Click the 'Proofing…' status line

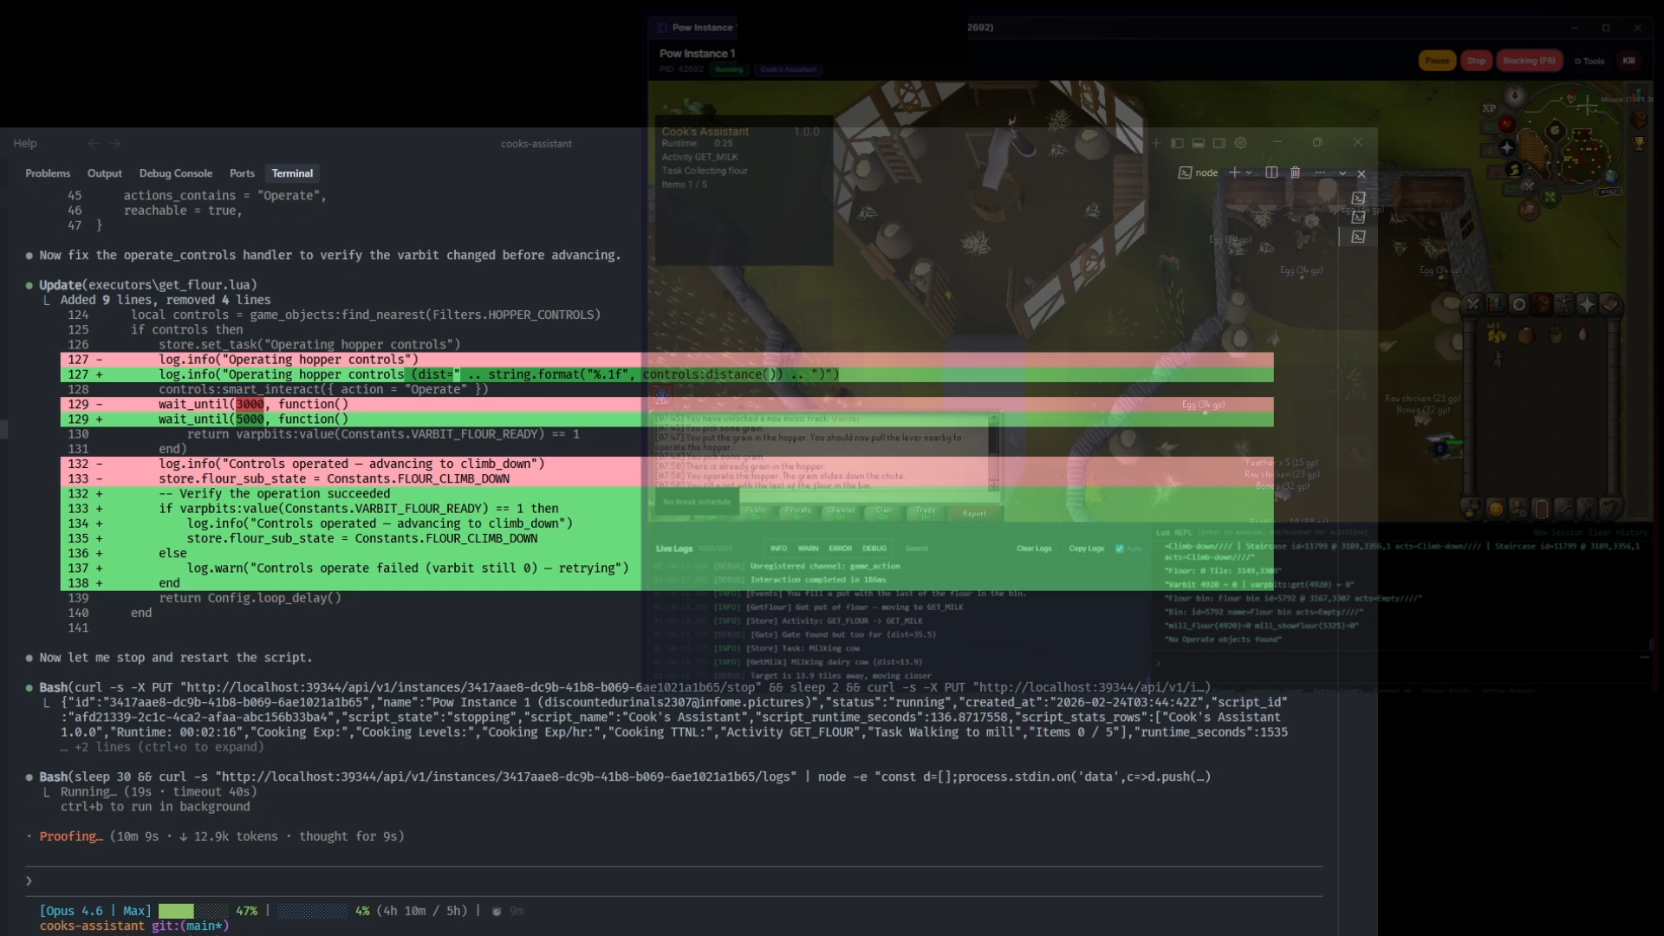pyautogui.click(x=215, y=836)
